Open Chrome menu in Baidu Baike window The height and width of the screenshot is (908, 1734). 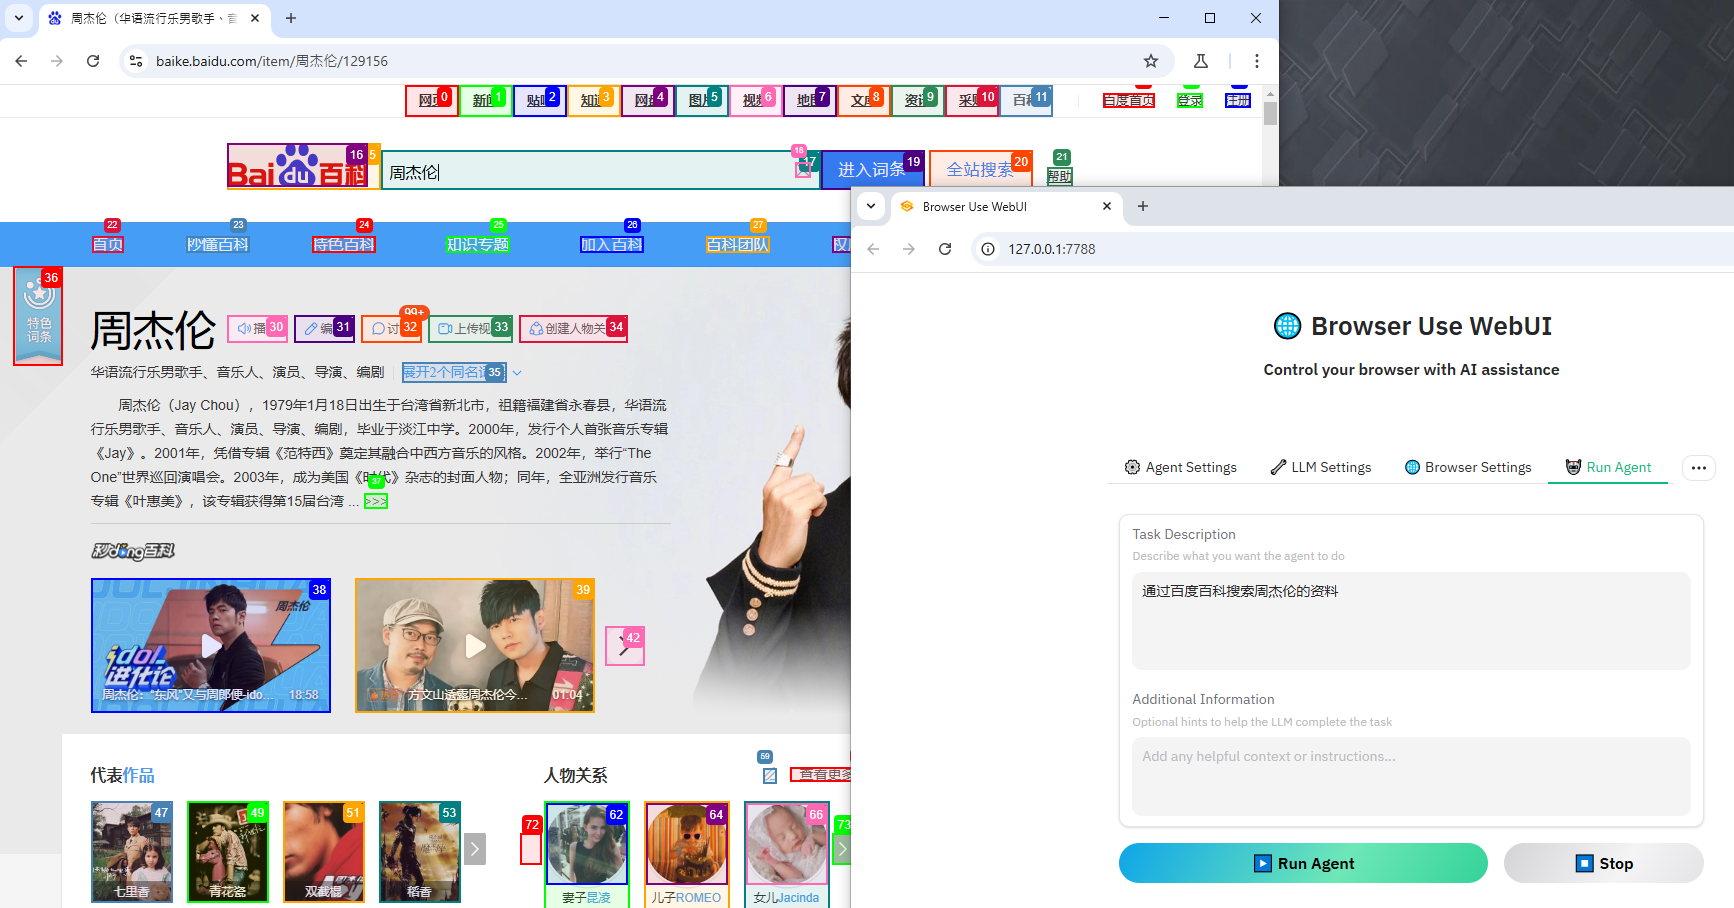[x=1257, y=61]
